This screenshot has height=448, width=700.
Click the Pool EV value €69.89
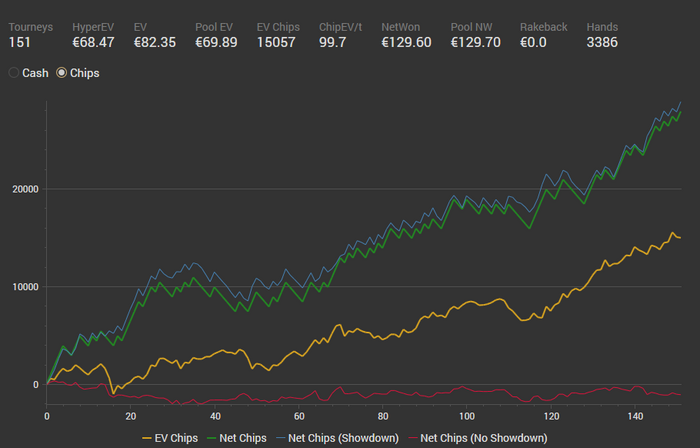[216, 42]
